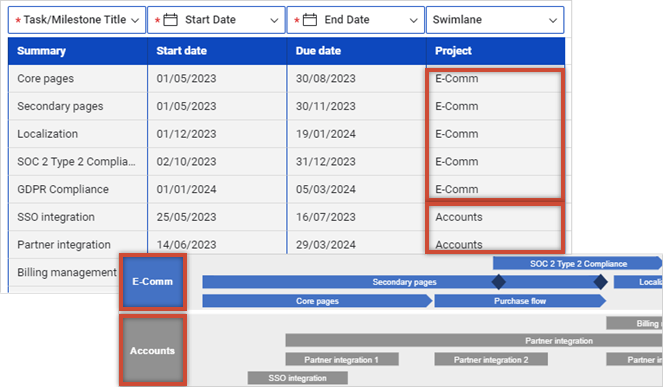Click the first diamond milestone on Secondary pages

coord(499,282)
